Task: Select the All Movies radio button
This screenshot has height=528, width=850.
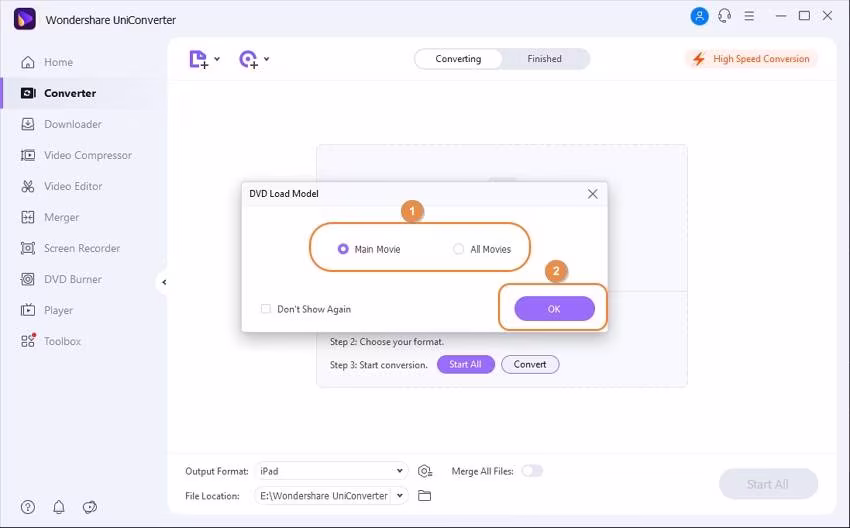Action: tap(459, 249)
